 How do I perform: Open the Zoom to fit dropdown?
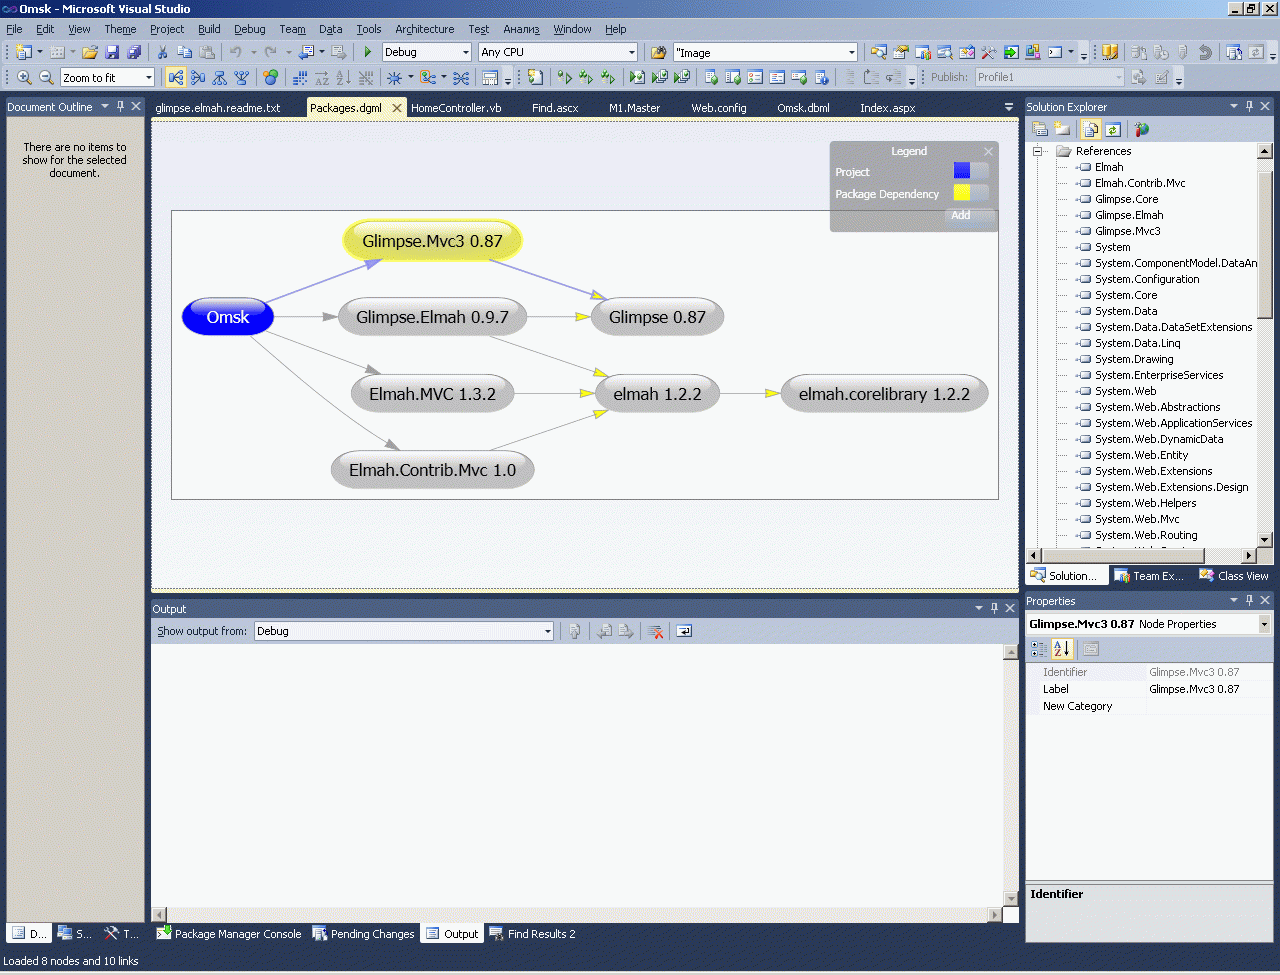coord(149,77)
